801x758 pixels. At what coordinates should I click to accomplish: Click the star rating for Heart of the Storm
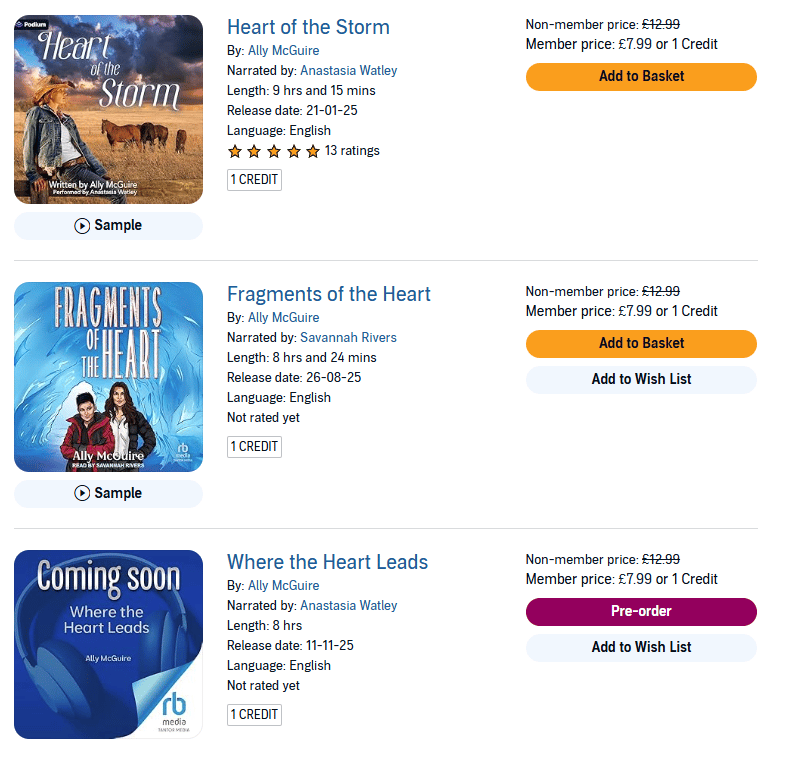pyautogui.click(x=274, y=151)
